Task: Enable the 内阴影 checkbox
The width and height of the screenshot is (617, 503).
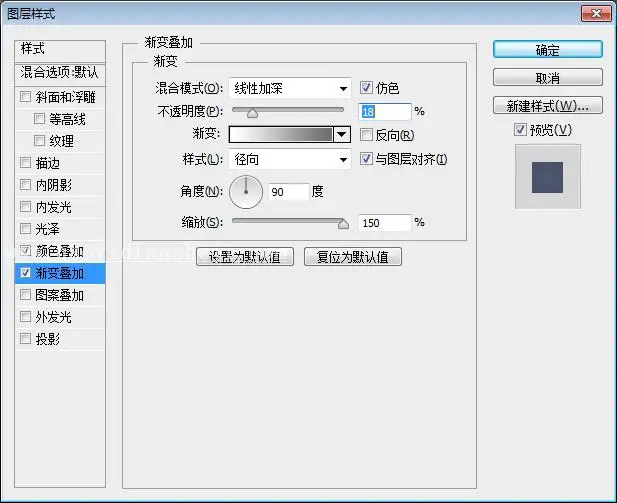Action: 25,184
